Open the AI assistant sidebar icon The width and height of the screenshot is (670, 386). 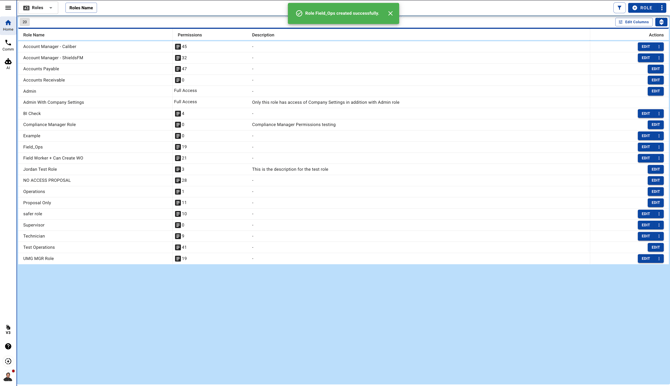click(x=8, y=64)
